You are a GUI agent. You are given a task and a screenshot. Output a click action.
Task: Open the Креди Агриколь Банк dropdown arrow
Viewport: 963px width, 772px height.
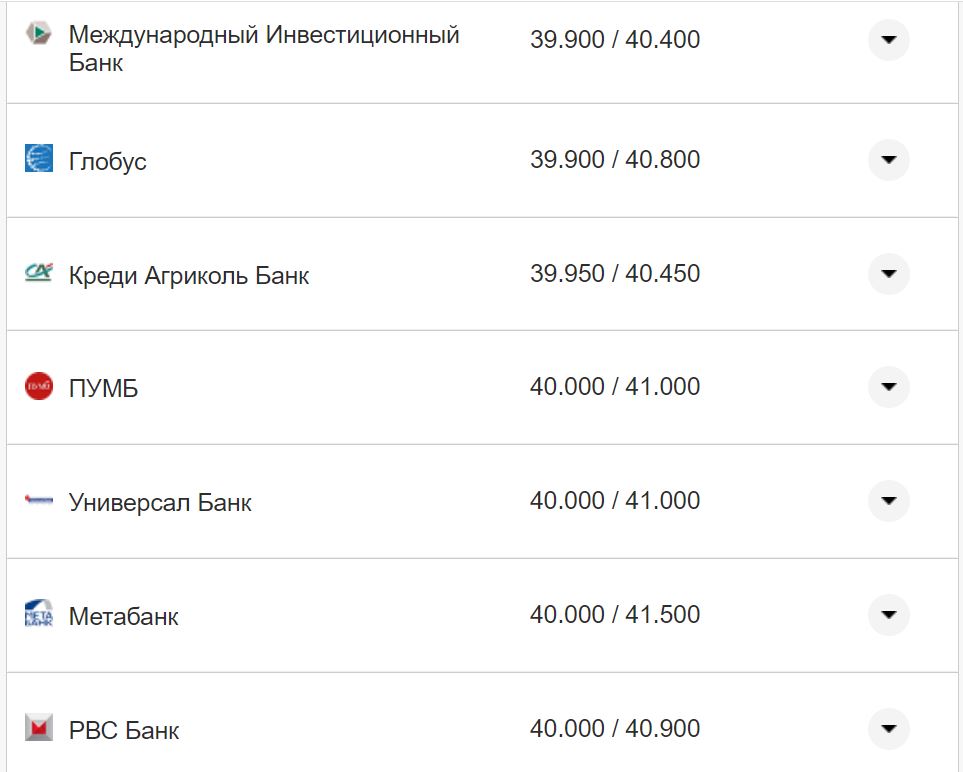(888, 272)
